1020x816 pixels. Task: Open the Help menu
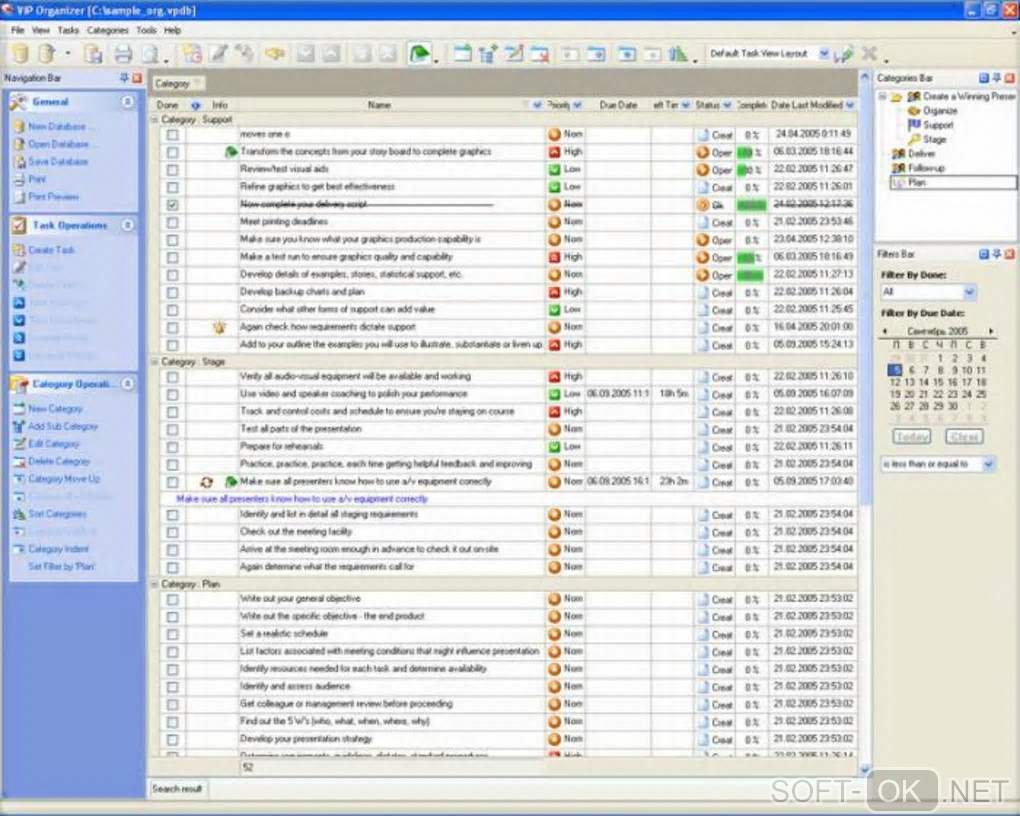point(172,31)
